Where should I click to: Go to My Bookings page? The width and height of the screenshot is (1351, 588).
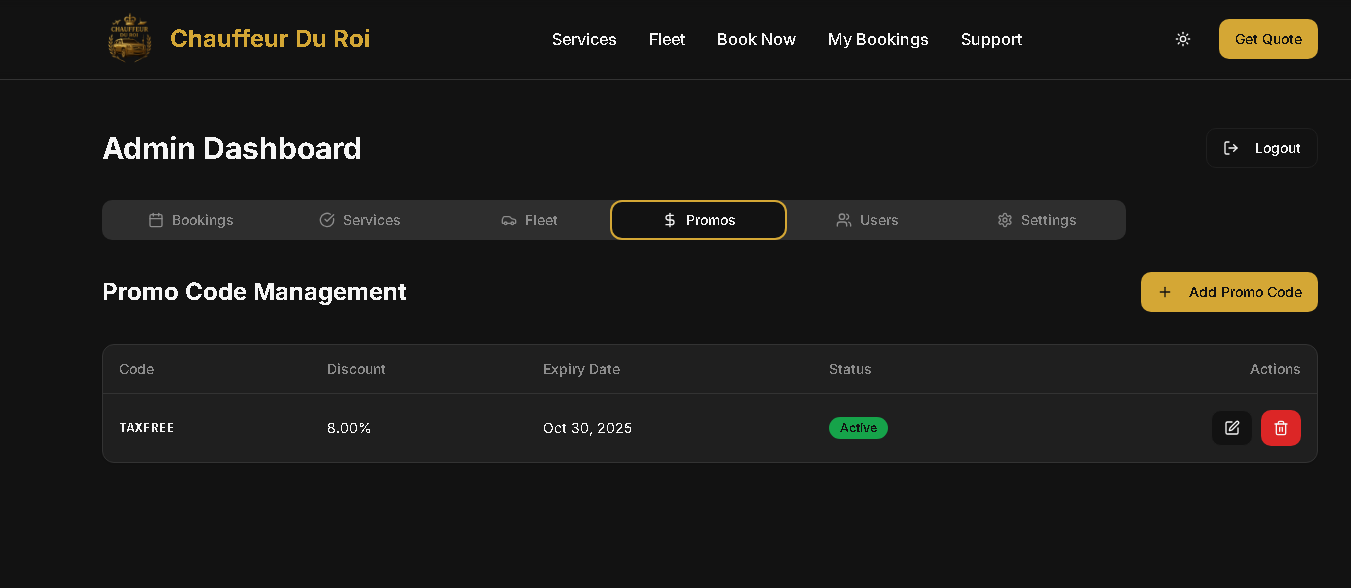tap(878, 39)
